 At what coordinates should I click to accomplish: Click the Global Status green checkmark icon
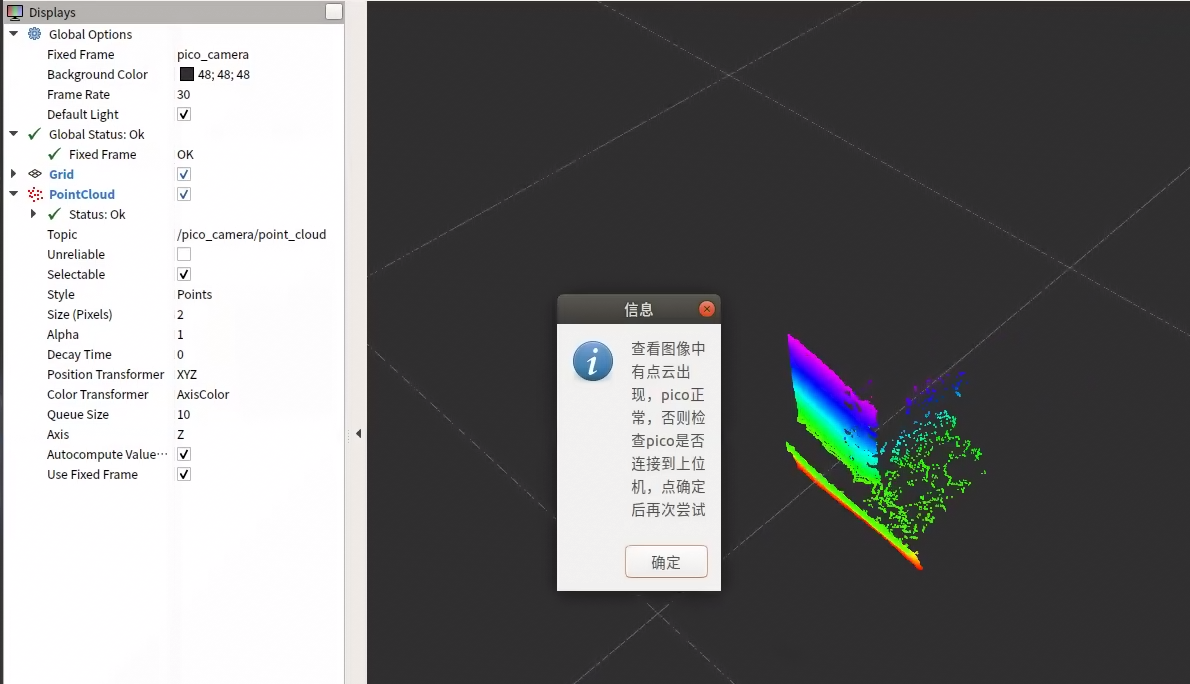click(35, 134)
